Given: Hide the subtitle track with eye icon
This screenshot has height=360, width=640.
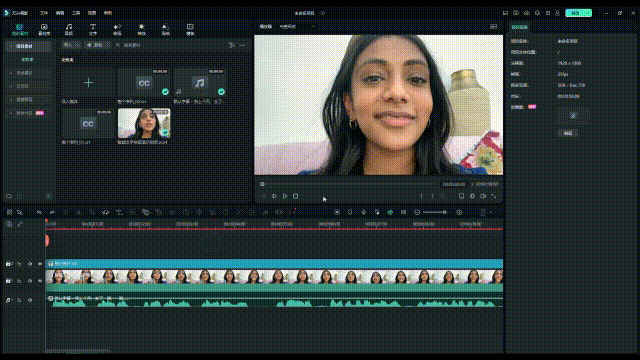Looking at the screenshot, I should point(40,264).
